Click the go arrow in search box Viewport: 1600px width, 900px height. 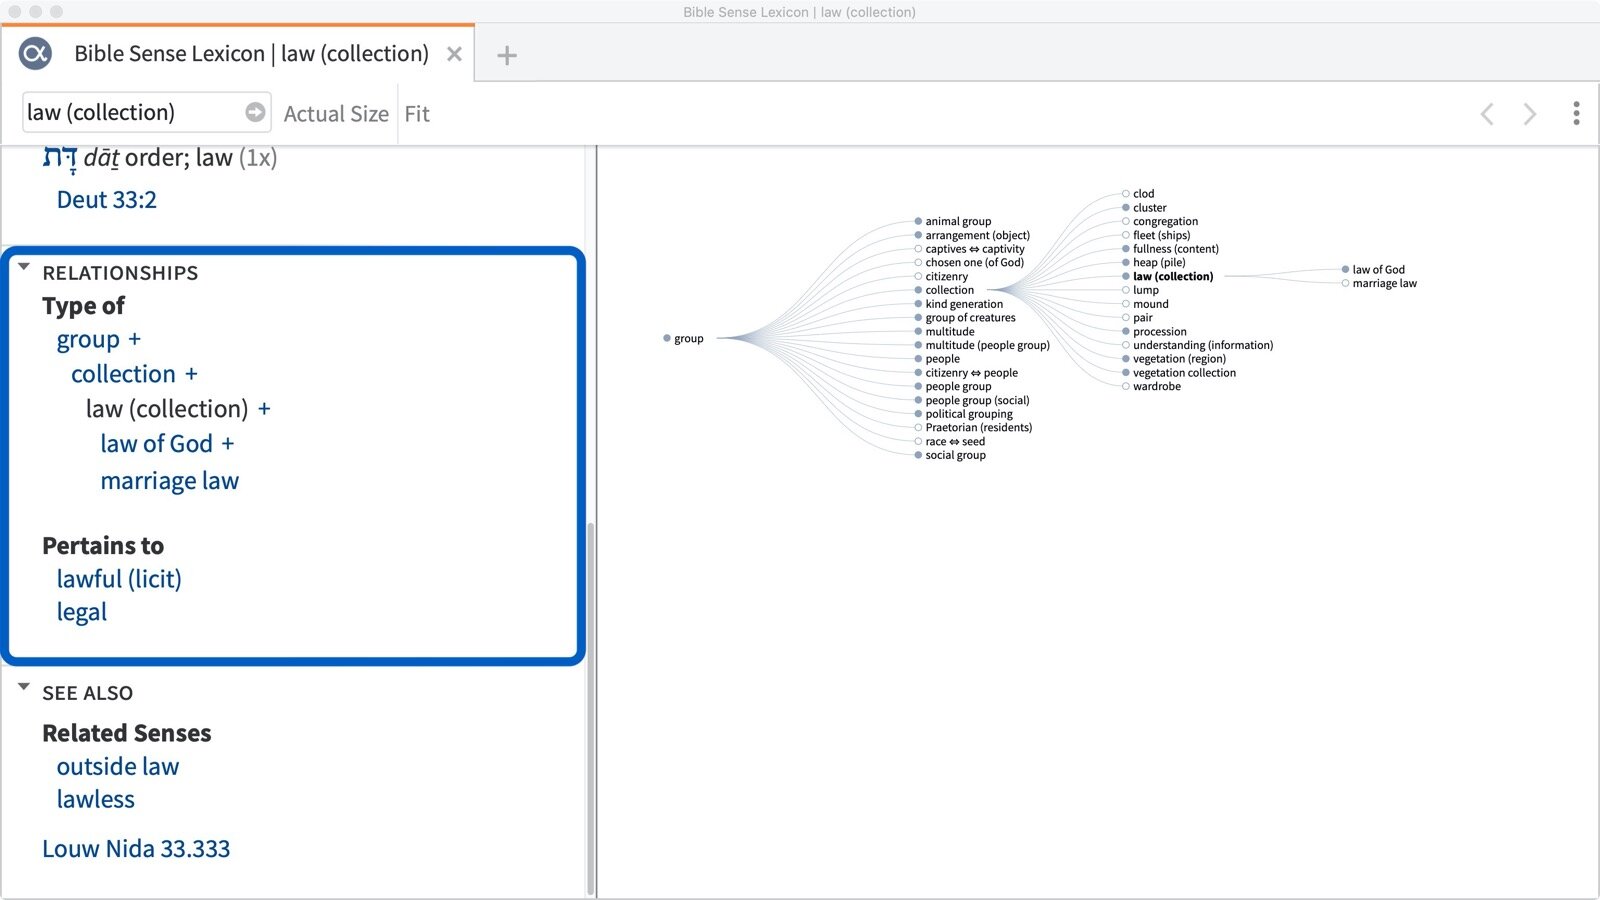255,112
